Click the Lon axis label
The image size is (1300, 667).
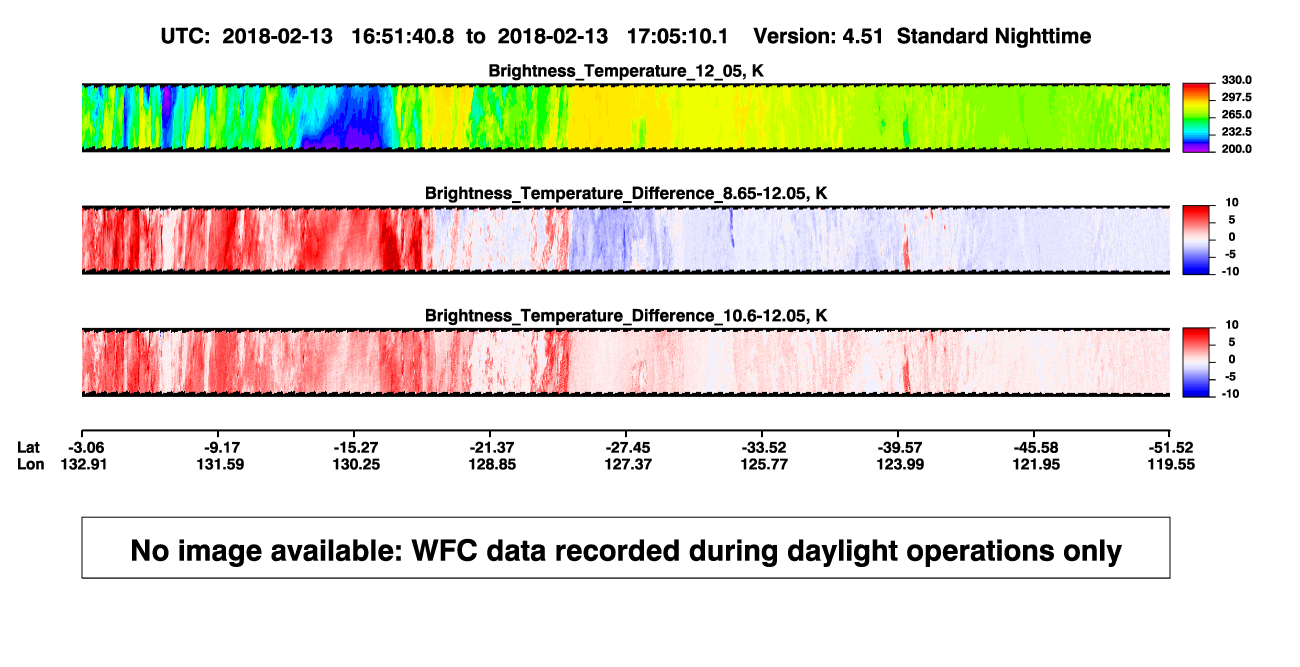pyautogui.click(x=29, y=464)
